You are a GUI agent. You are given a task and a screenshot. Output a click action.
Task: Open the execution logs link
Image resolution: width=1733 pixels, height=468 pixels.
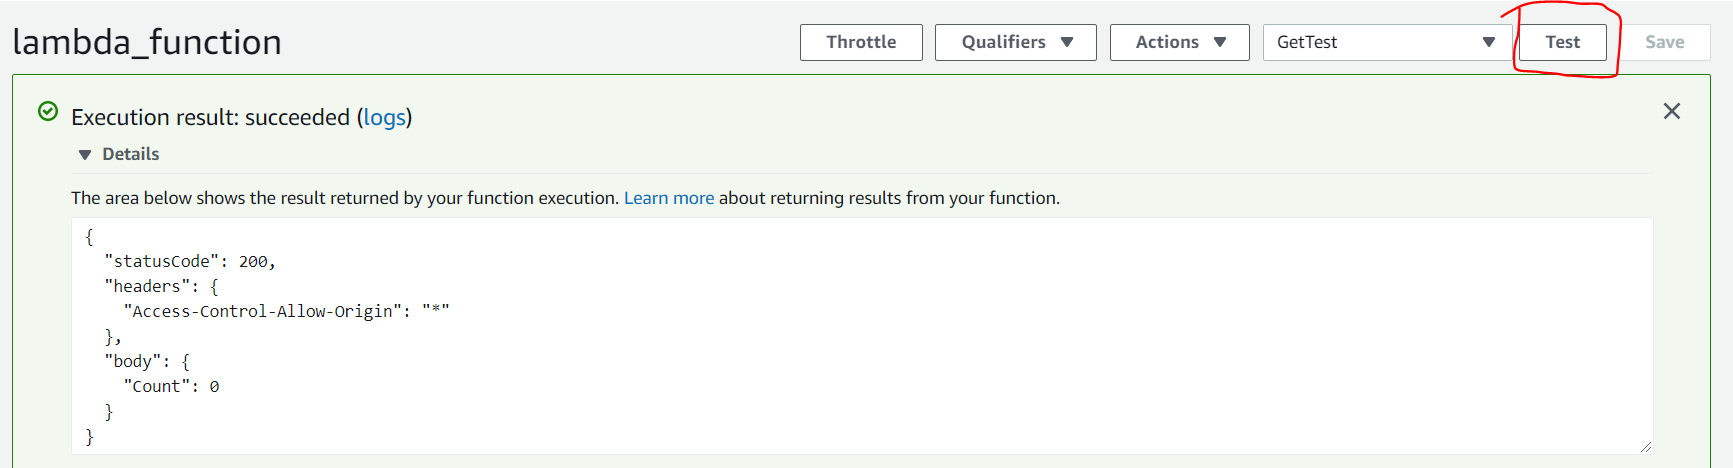point(385,117)
